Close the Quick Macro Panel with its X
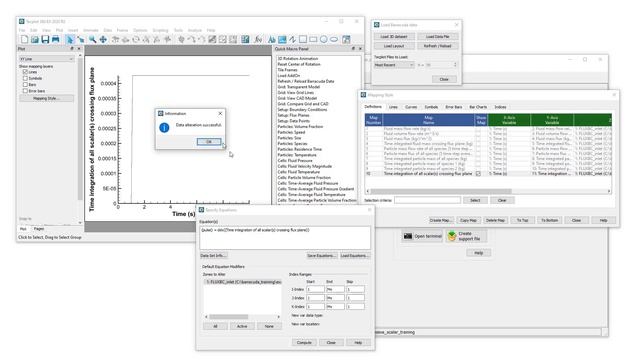The height and width of the screenshot is (360, 640). coord(360,49)
